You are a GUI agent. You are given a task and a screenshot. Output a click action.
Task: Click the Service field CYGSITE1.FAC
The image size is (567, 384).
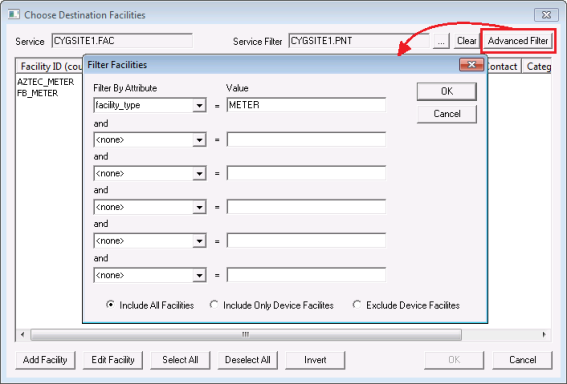(122, 40)
